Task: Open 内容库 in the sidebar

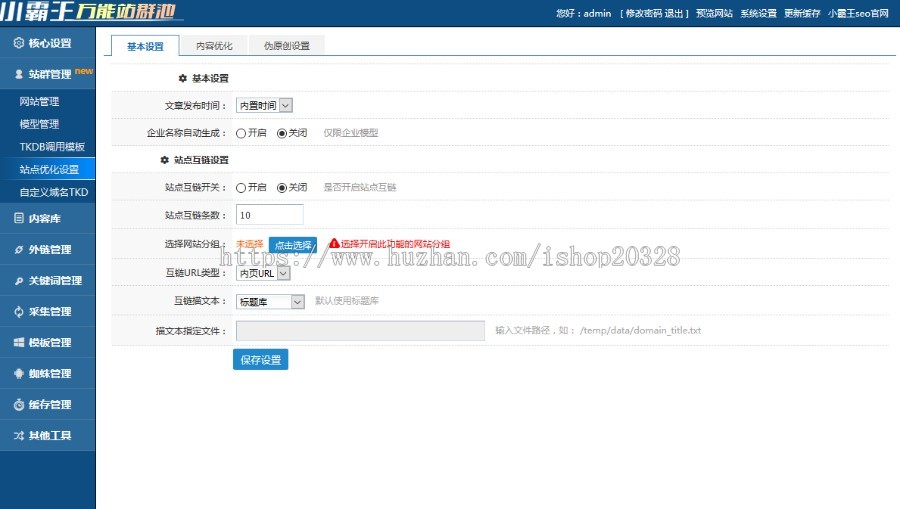Action: point(48,218)
